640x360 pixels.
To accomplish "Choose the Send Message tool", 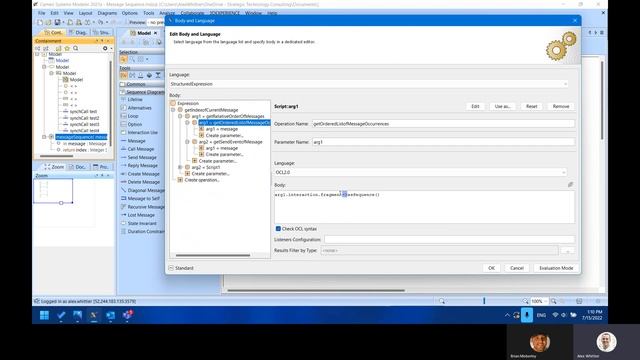I will point(139,157).
